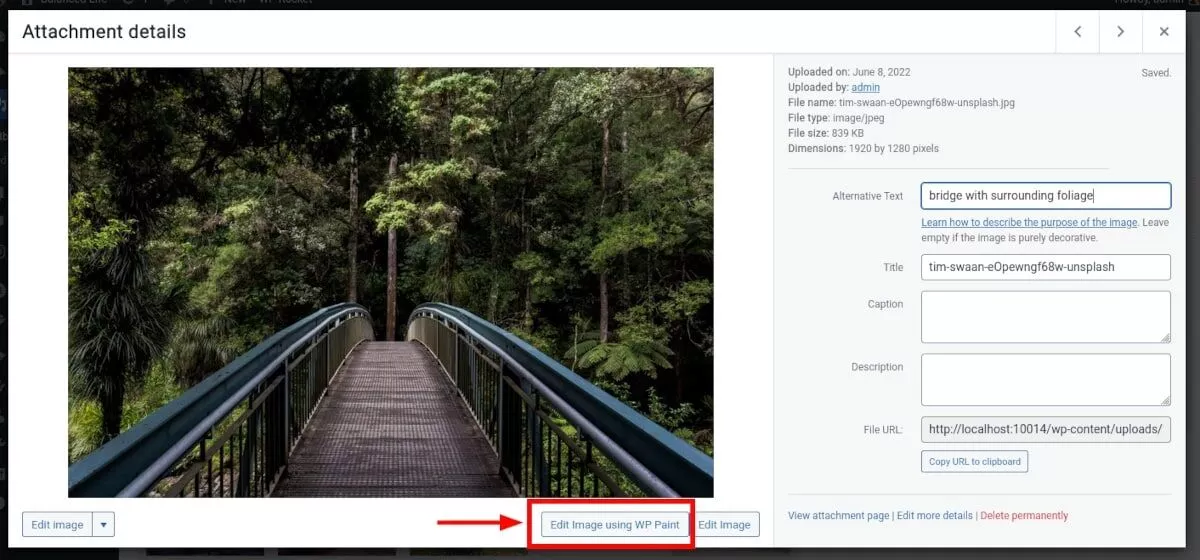Click the File size 839 KB text
This screenshot has width=1200, height=560.
pyautogui.click(x=828, y=133)
